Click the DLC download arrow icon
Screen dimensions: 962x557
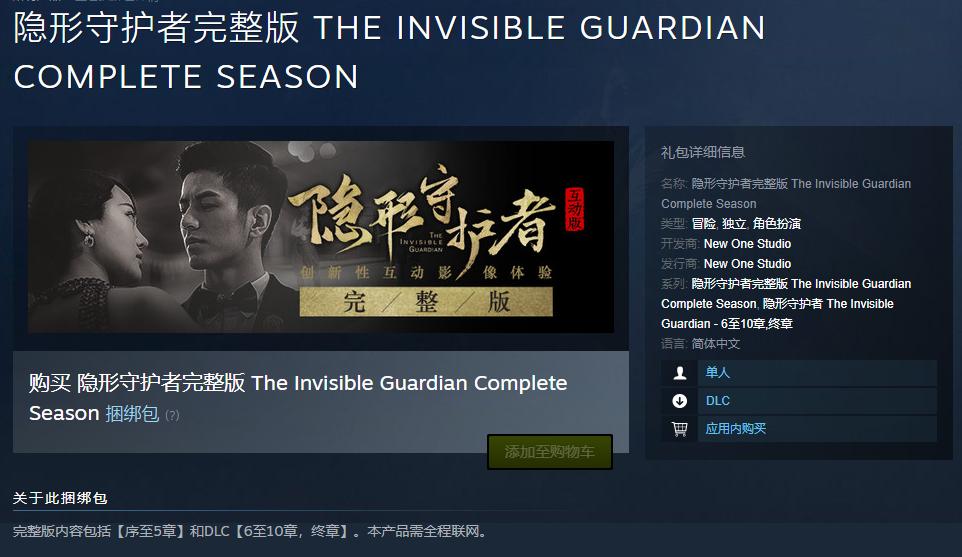(x=679, y=401)
